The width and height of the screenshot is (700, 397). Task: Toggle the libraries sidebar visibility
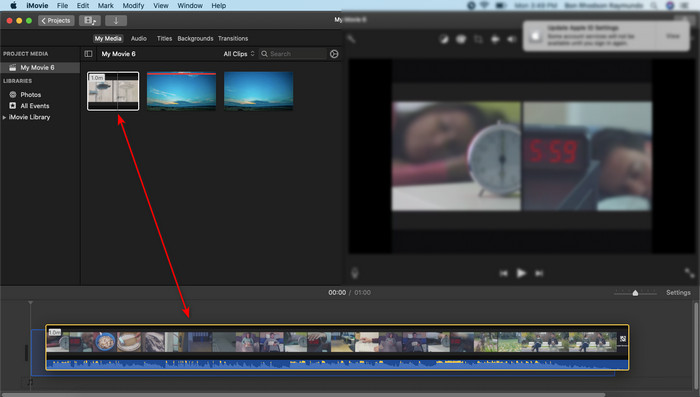click(88, 54)
